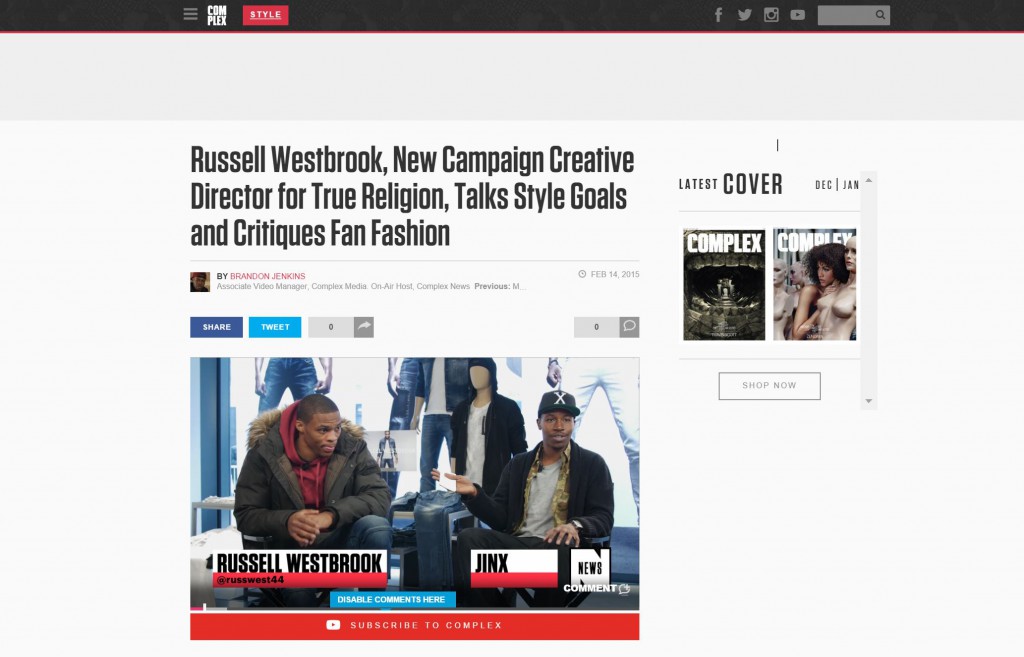Viewport: 1024px width, 657px height.
Task: Open author link Brandon Jenkins
Action: pos(268,276)
